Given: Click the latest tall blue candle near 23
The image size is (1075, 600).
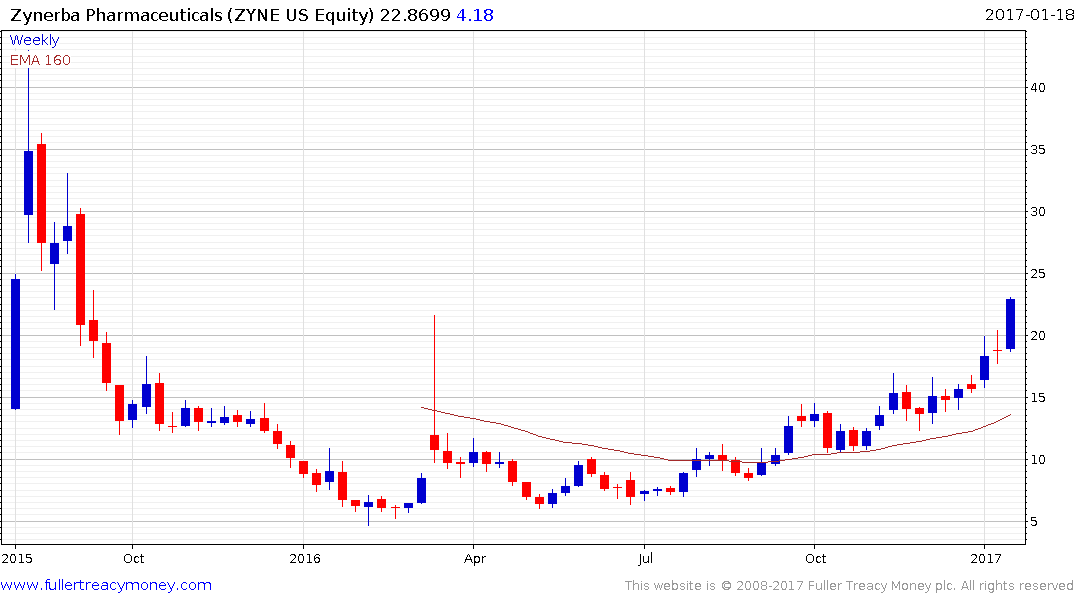Looking at the screenshot, I should click(x=1011, y=324).
